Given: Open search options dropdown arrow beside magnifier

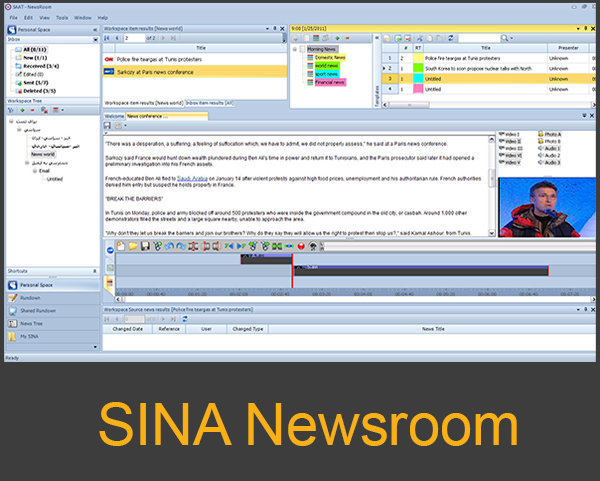Looking at the screenshot, I should pos(512,38).
